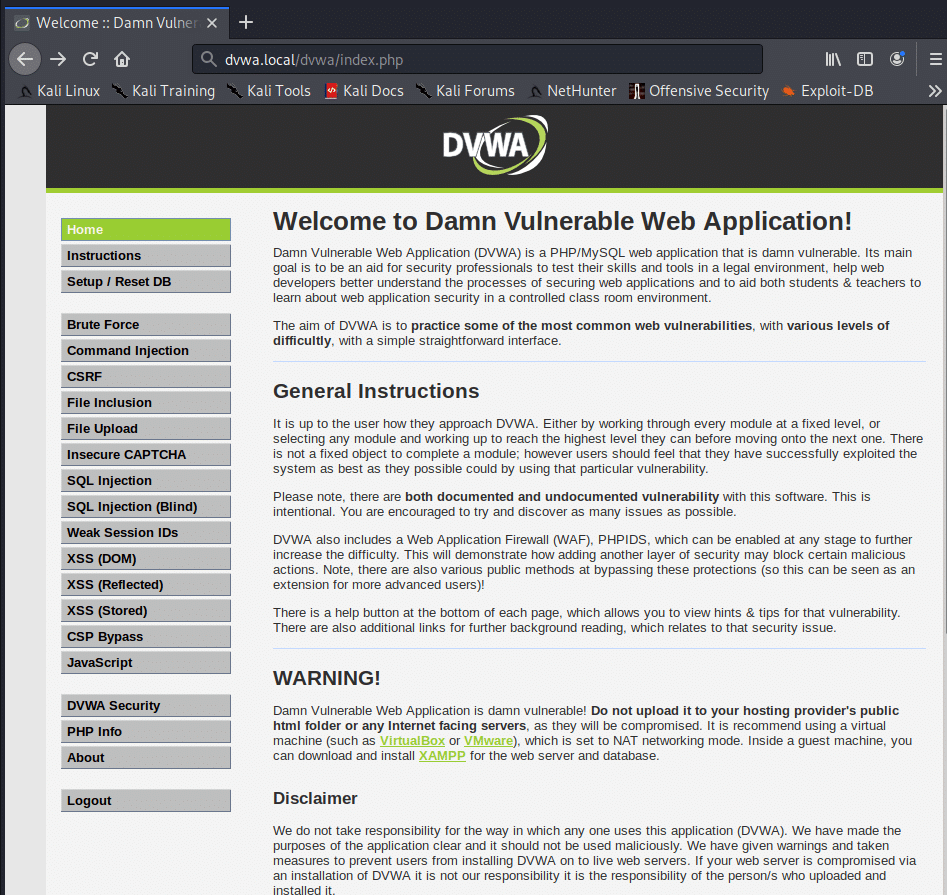Reload the current page

pyautogui.click(x=90, y=59)
